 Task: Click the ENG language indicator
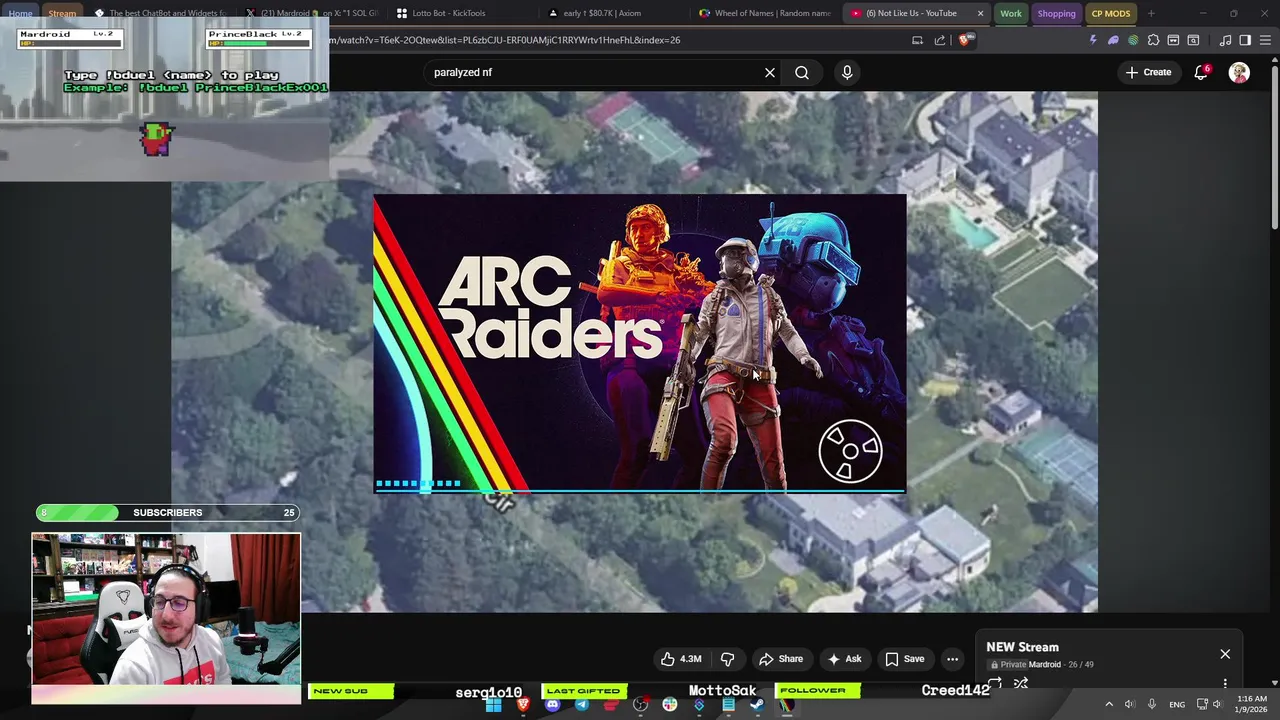(1177, 704)
